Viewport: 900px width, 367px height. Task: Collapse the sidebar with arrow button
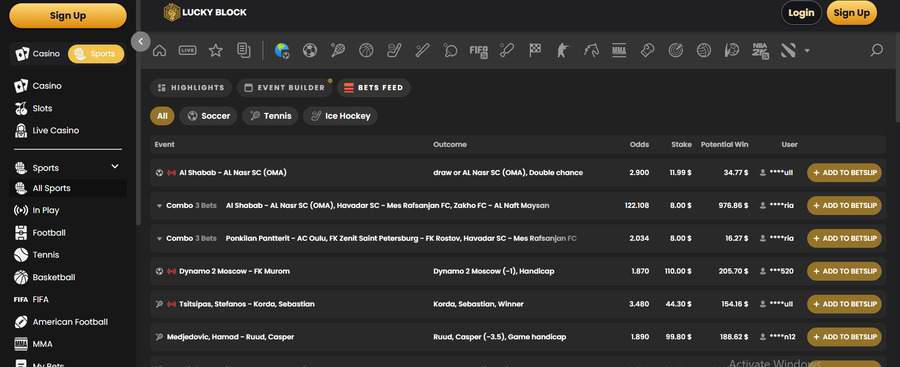click(141, 41)
